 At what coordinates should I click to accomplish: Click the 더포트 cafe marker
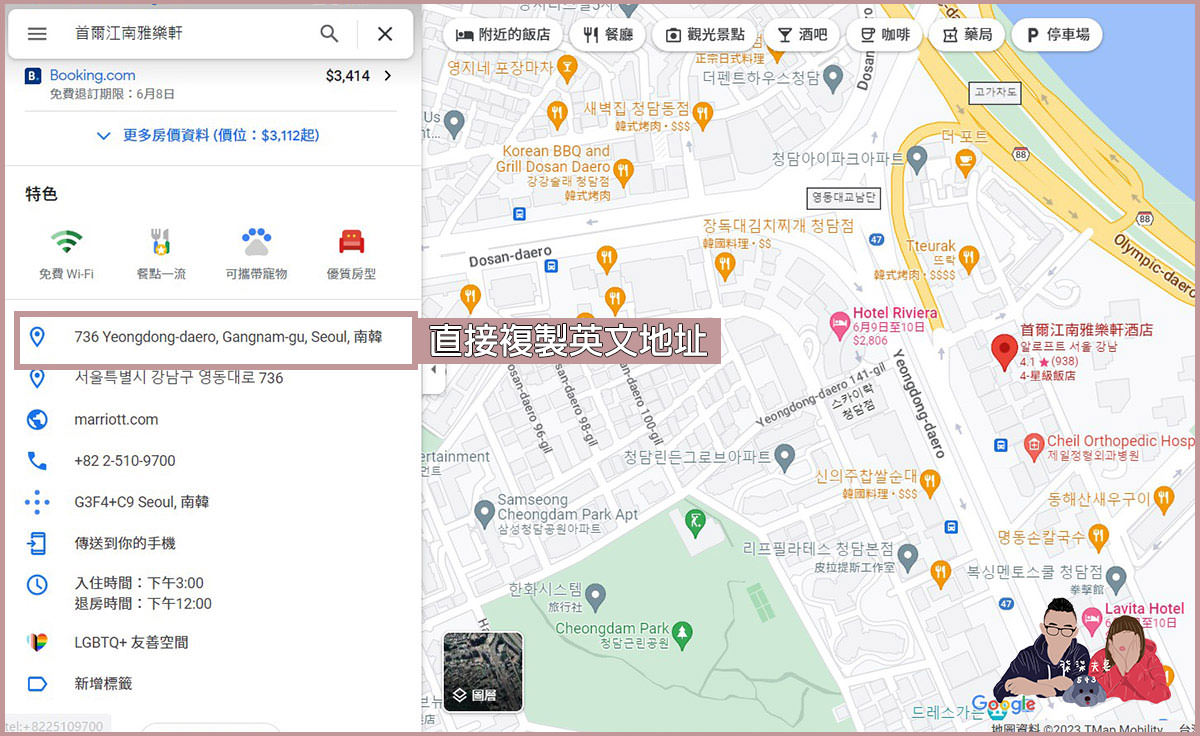coord(965,161)
